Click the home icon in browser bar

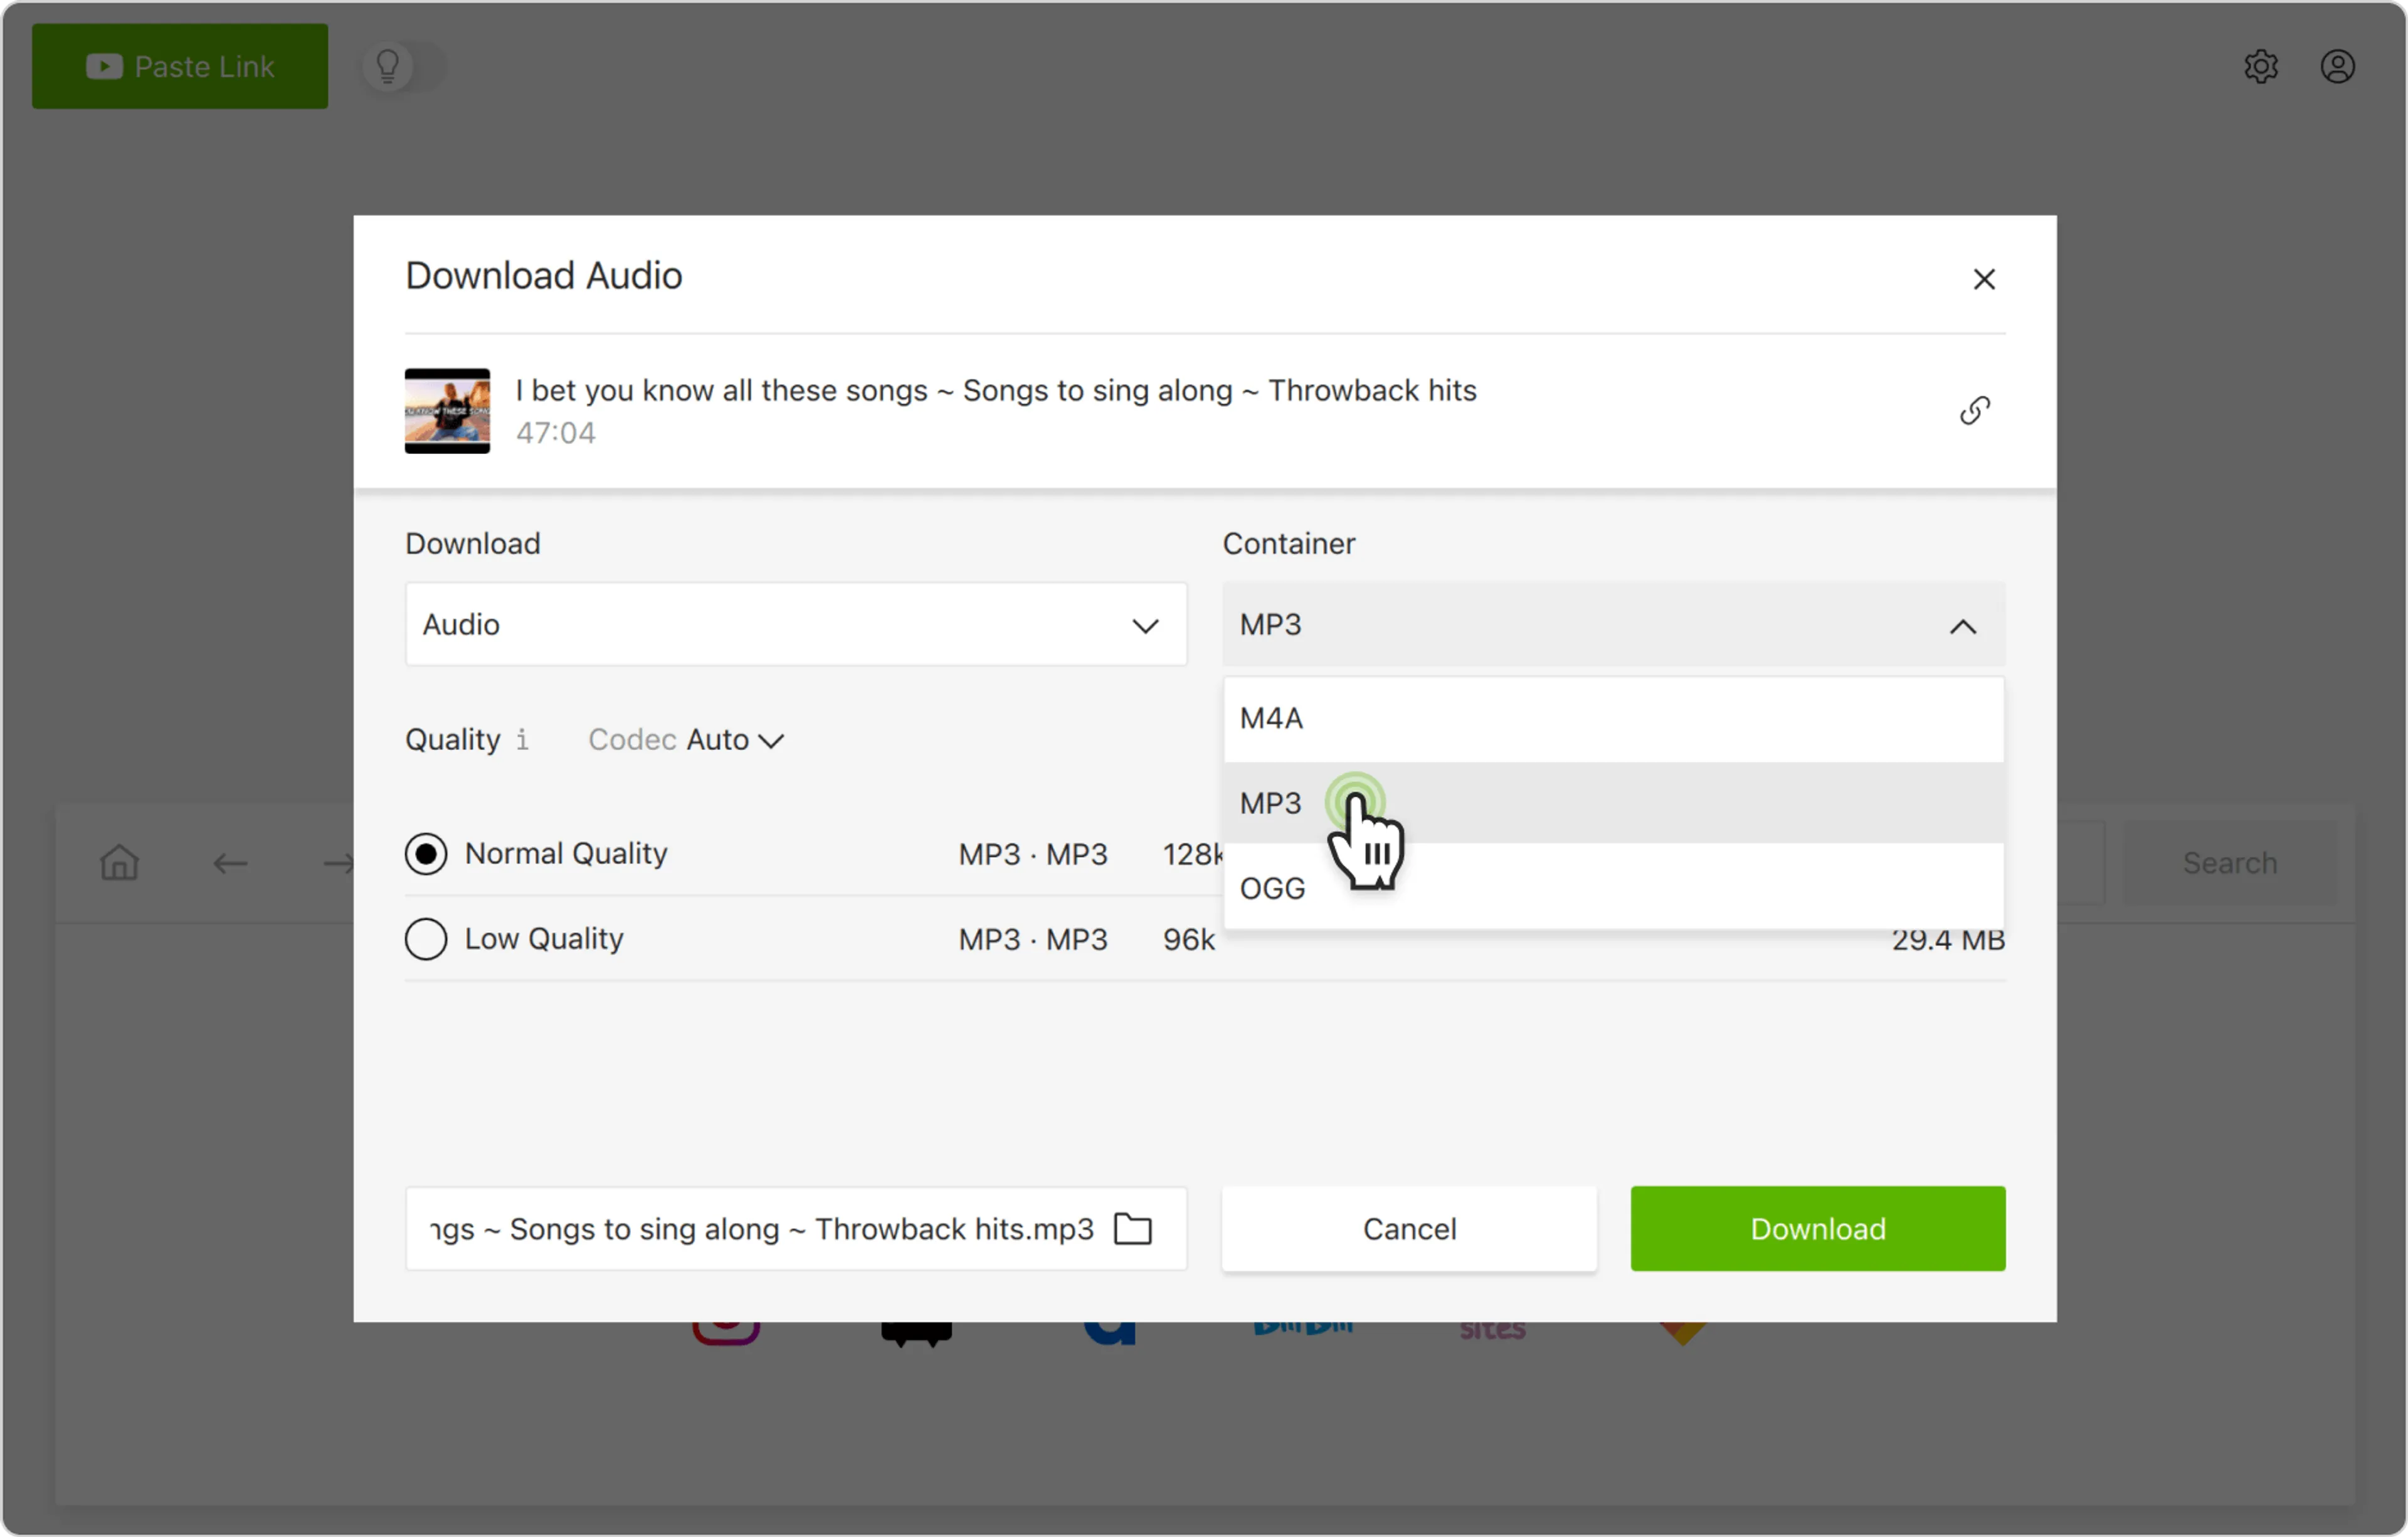pos(119,862)
